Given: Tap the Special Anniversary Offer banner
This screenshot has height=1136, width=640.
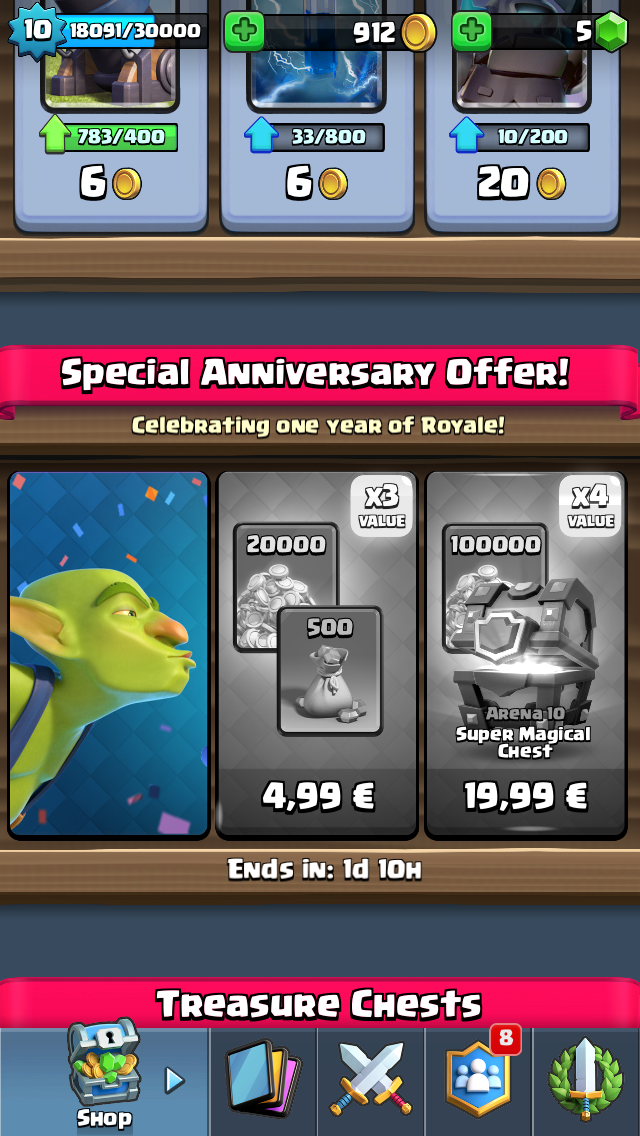Looking at the screenshot, I should coord(315,373).
